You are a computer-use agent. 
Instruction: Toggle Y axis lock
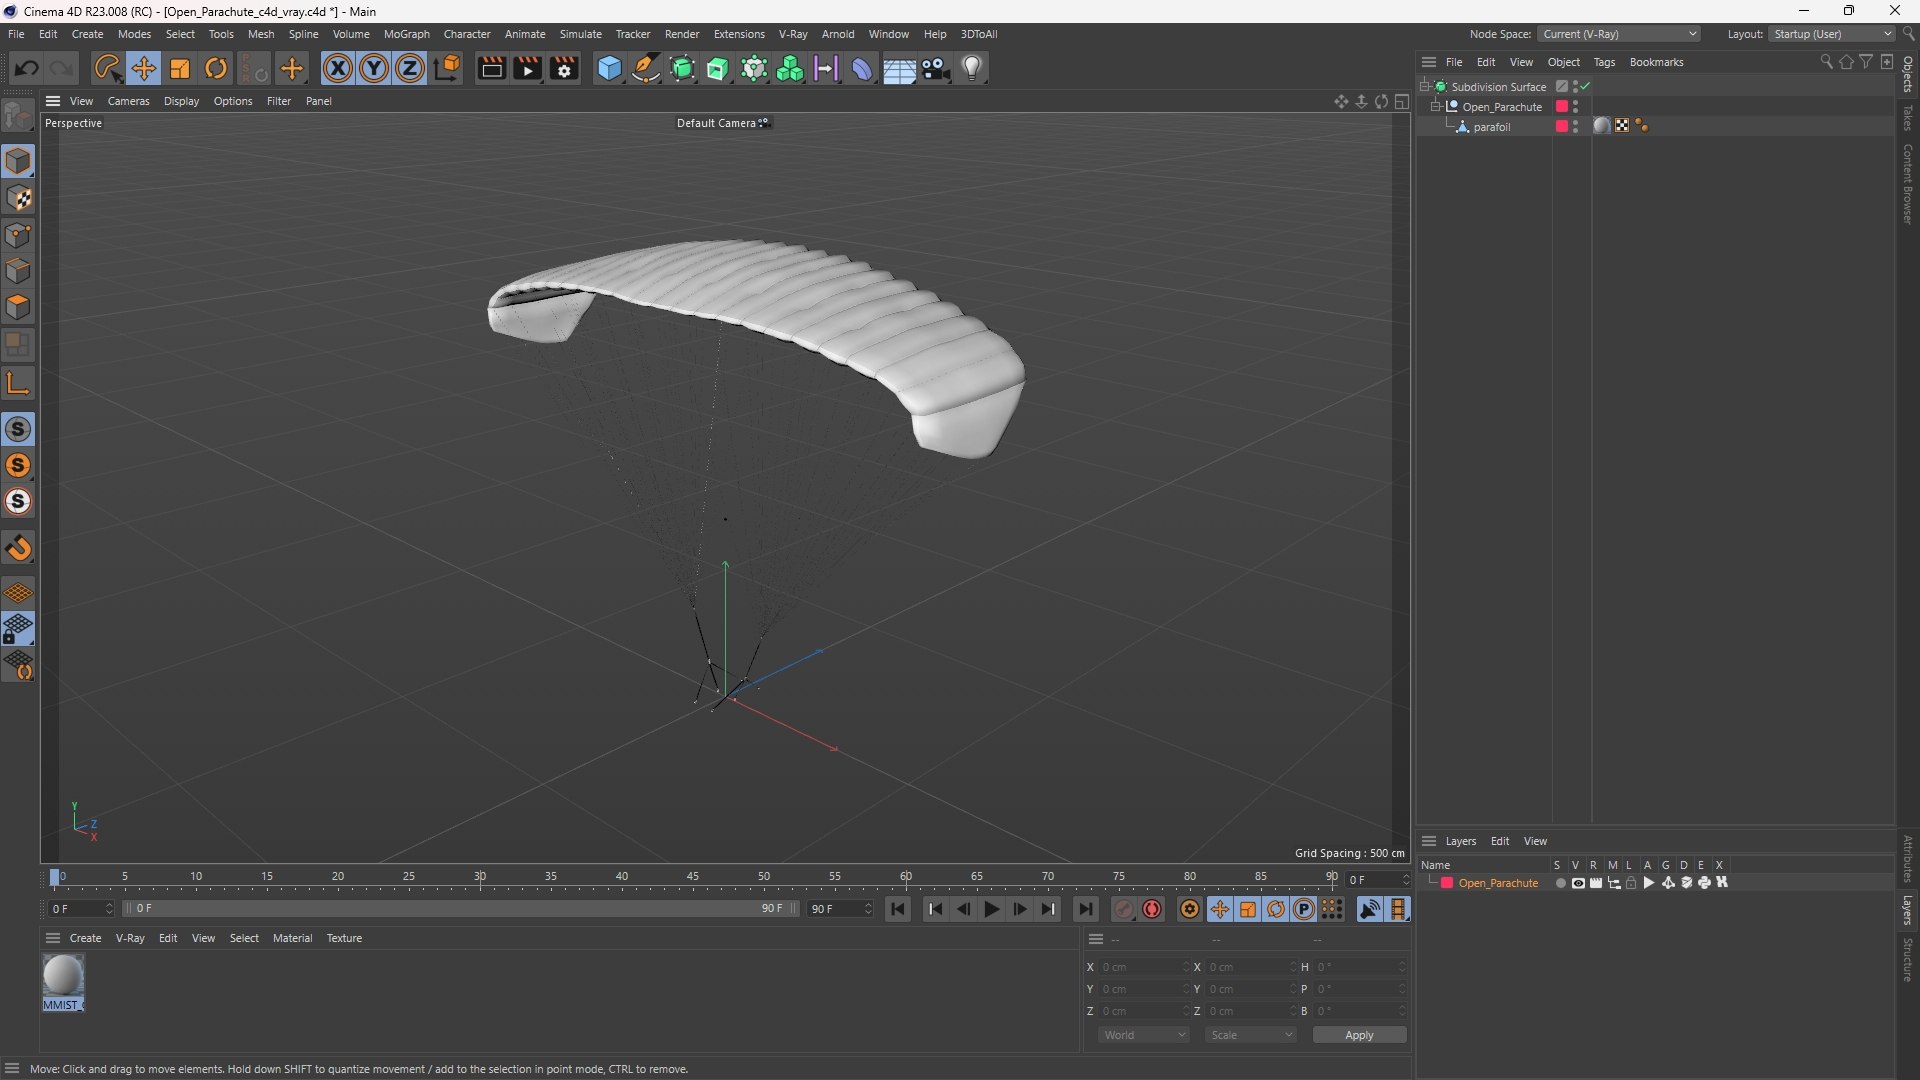(x=374, y=68)
